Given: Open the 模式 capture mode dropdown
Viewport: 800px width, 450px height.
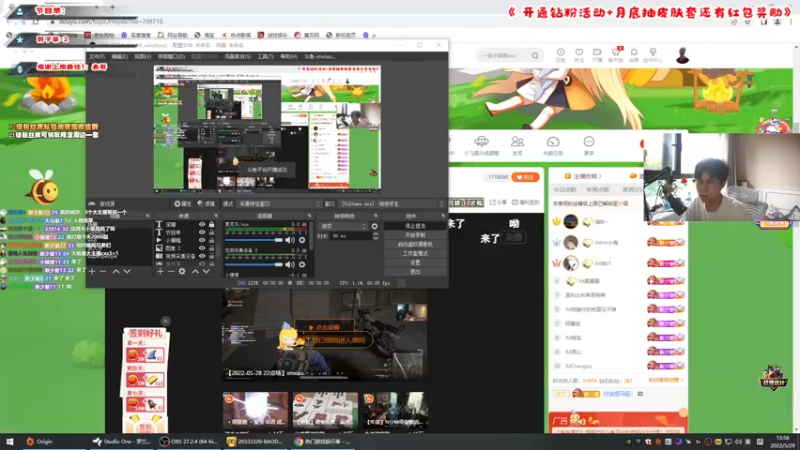Looking at the screenshot, I should 279,204.
